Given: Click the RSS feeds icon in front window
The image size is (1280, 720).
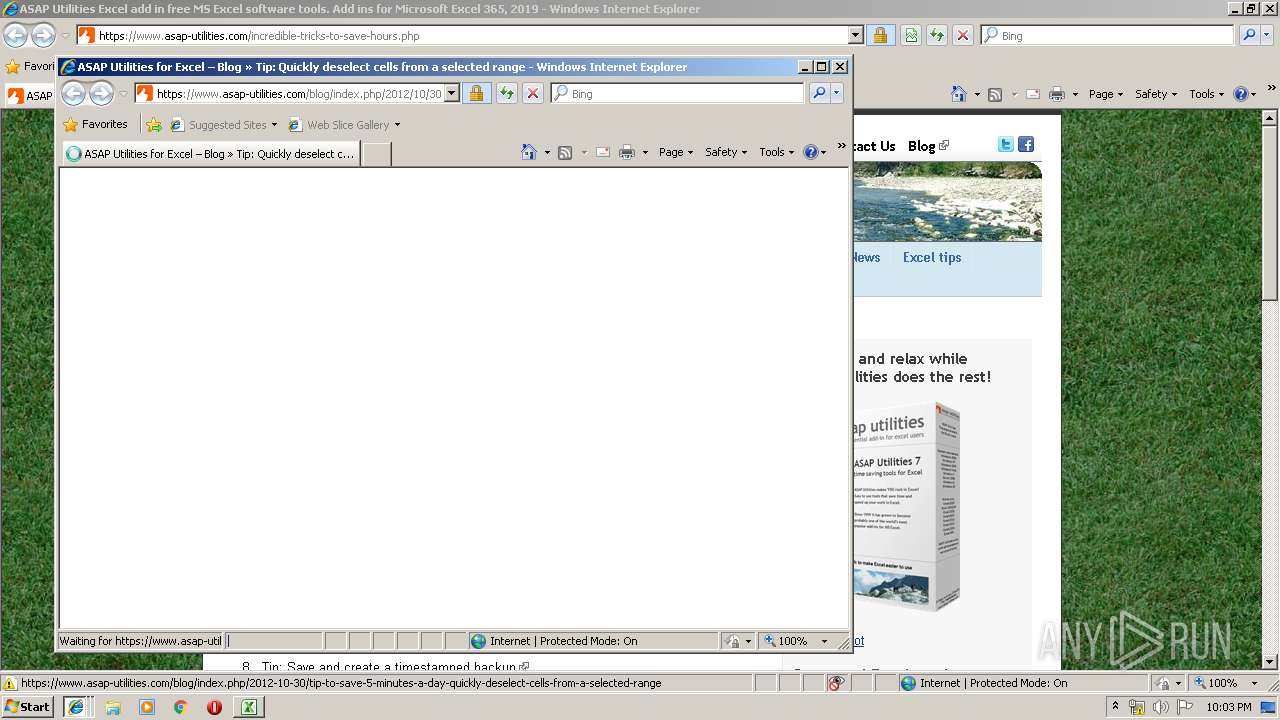Looking at the screenshot, I should coord(565,152).
